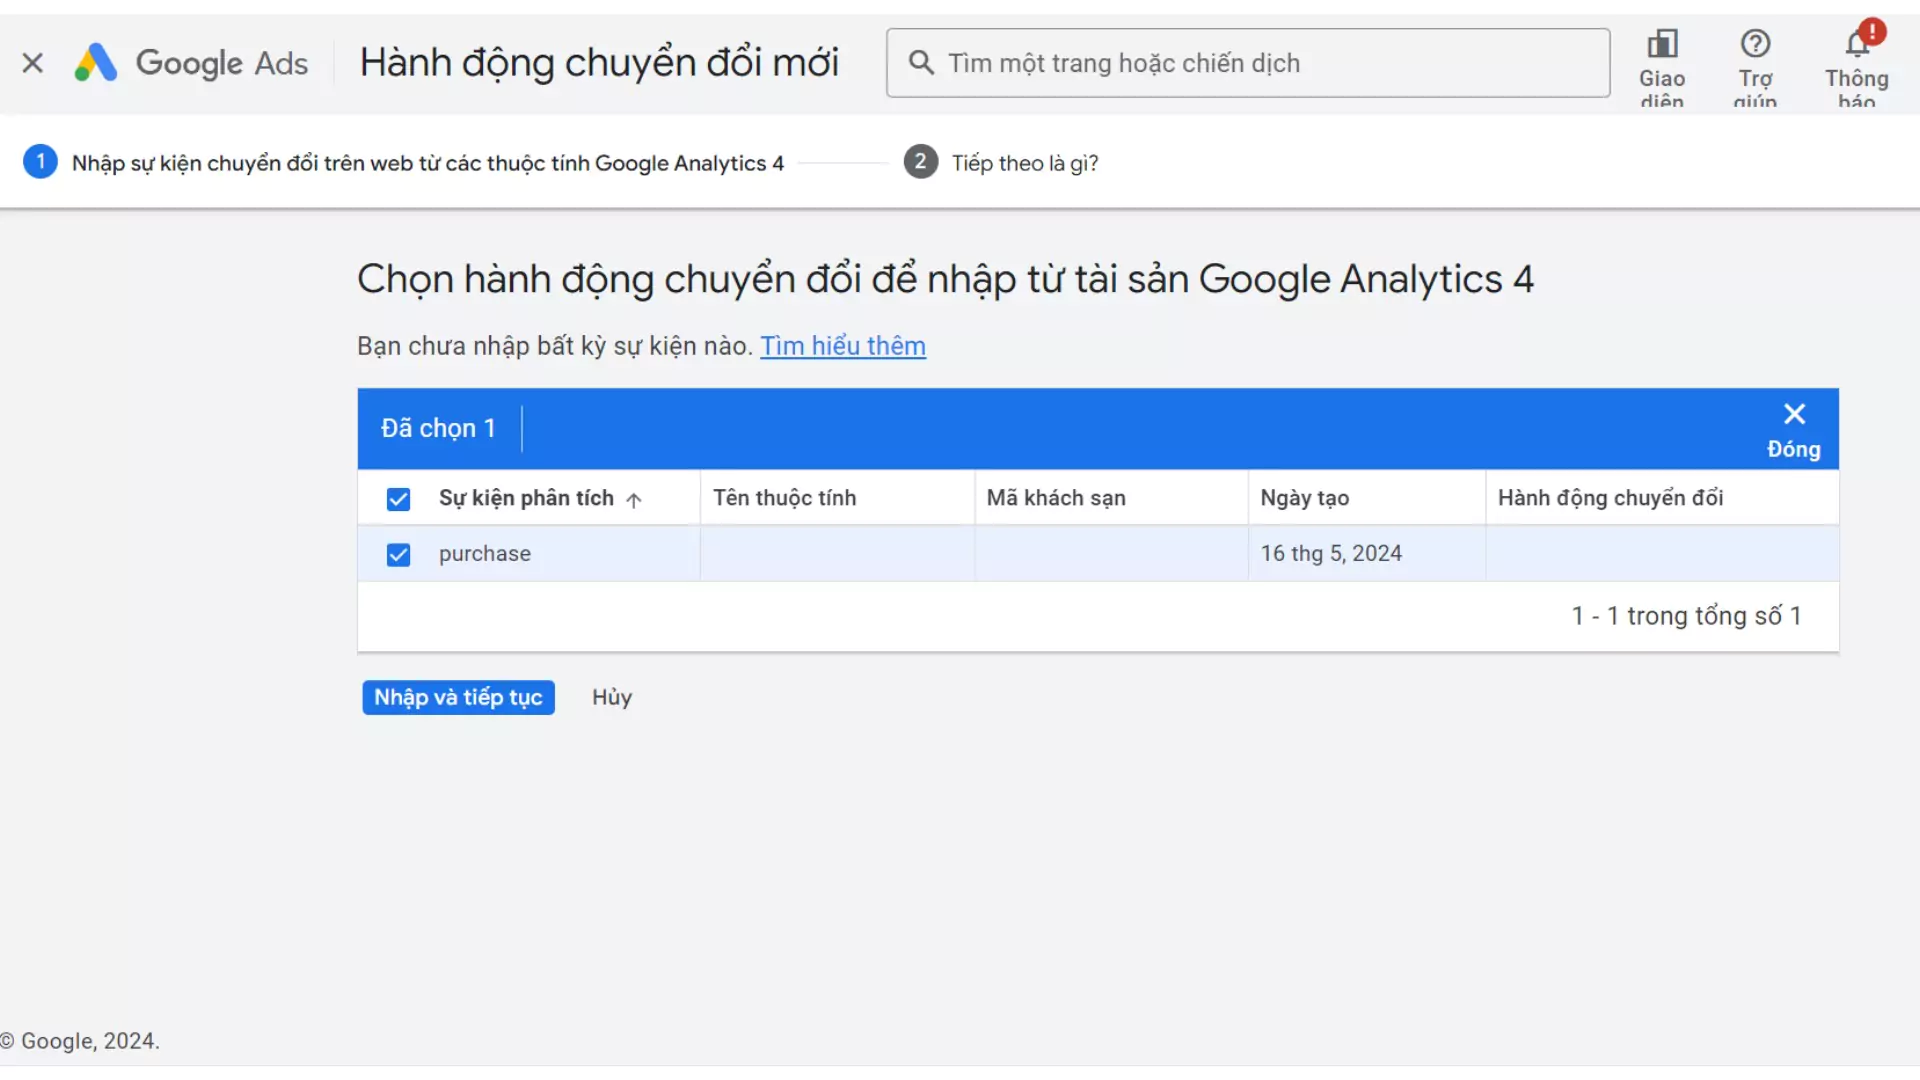Open the Tìm hiểu thêm link
Screen dimensions: 1920x1080
coord(842,346)
